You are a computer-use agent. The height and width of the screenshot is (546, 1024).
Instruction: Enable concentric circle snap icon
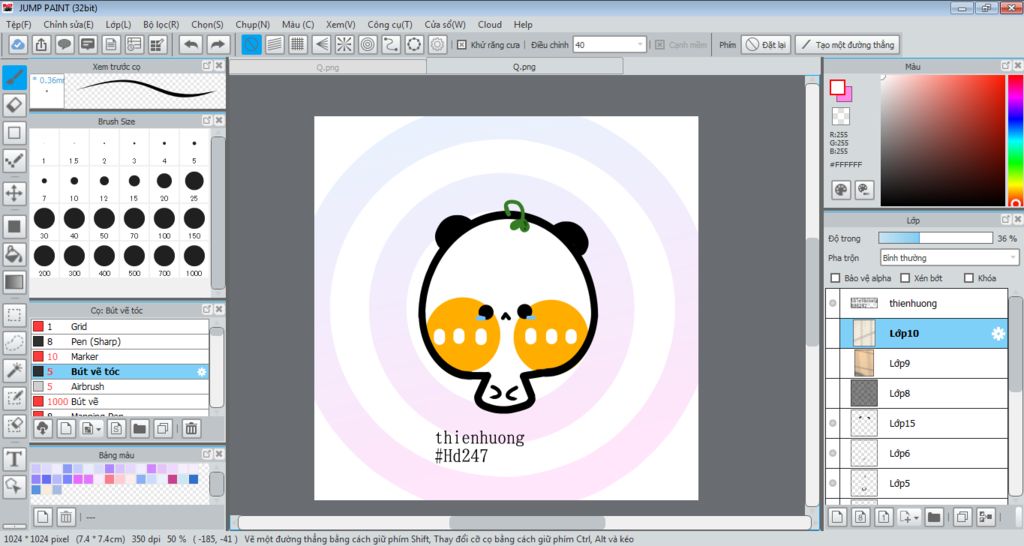click(x=368, y=45)
